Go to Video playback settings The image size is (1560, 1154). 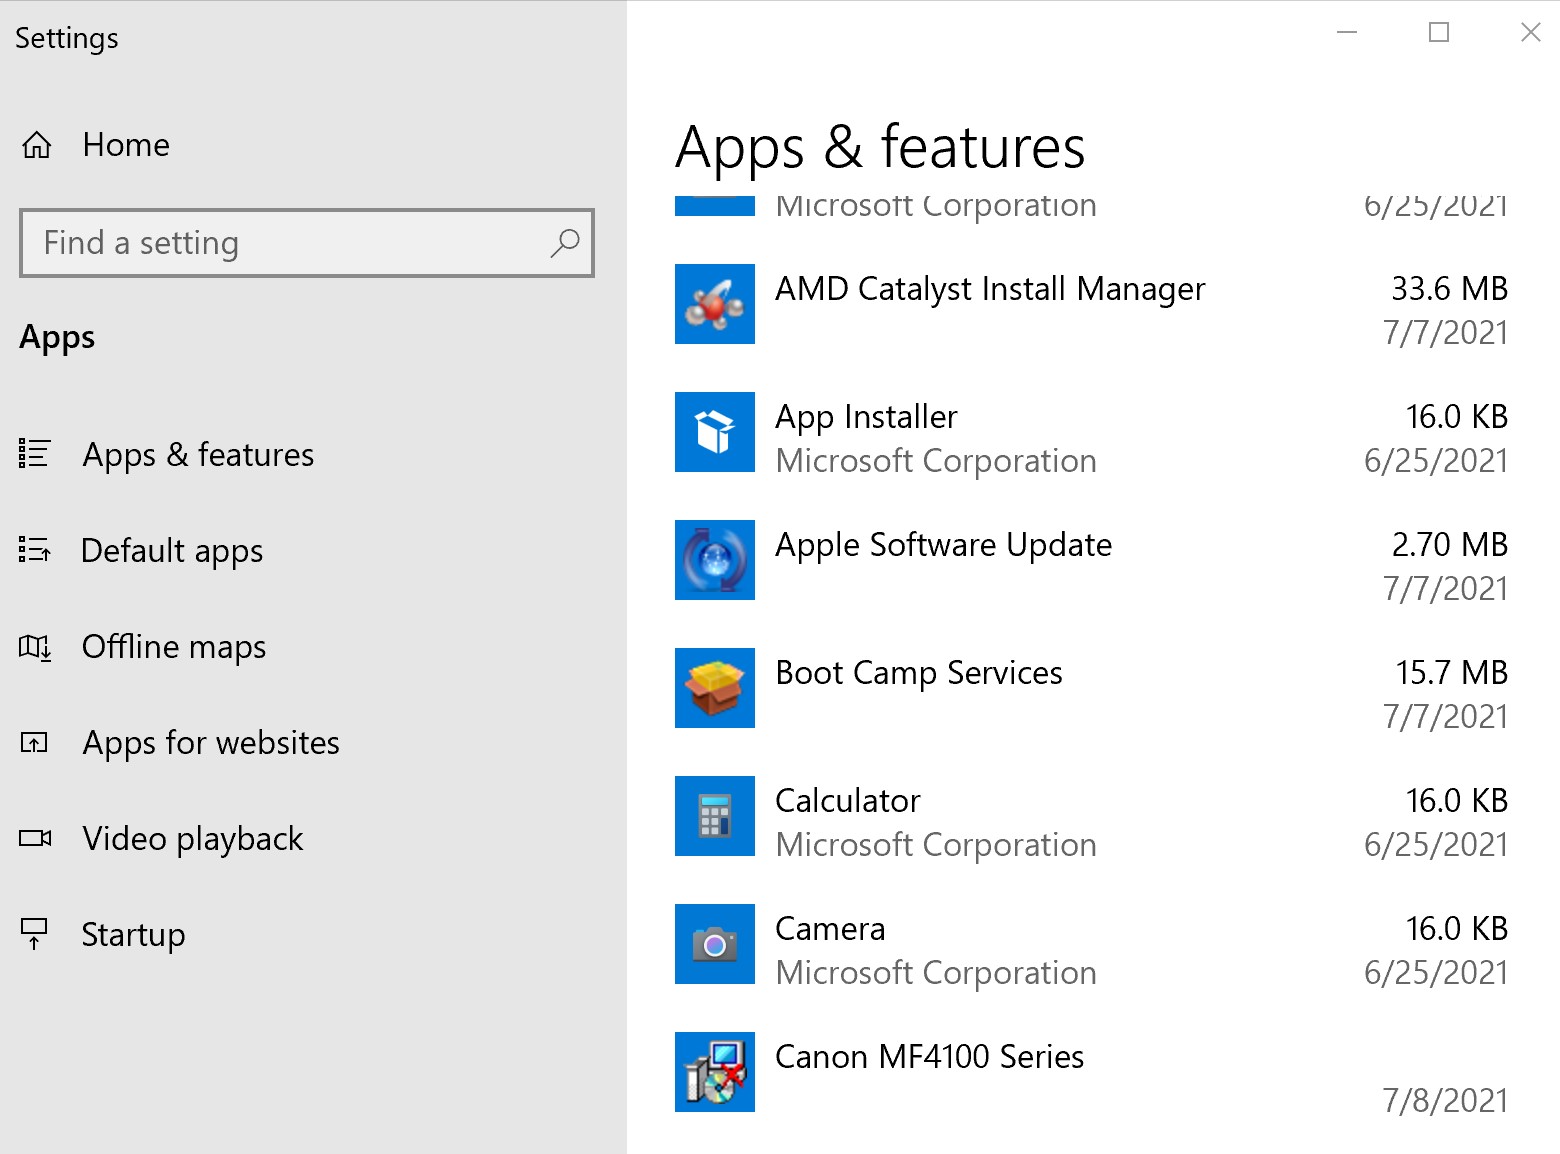coord(192,838)
